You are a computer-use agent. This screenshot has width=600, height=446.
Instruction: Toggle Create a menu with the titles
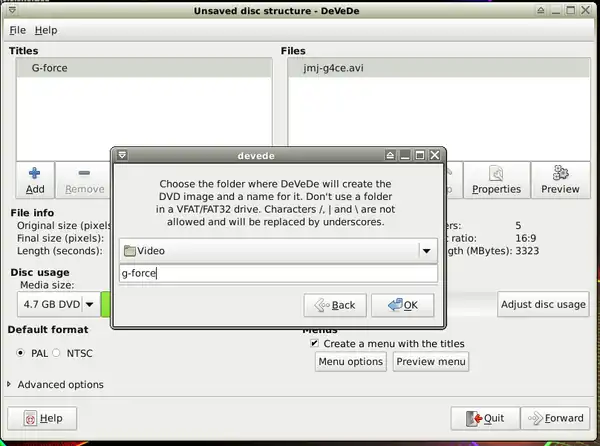(315, 343)
